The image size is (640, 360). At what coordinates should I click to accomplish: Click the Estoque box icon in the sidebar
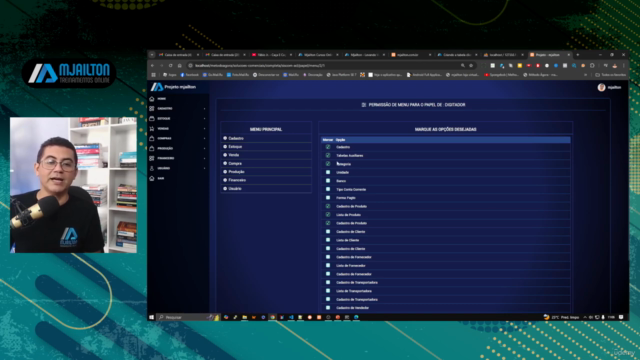click(x=152, y=118)
